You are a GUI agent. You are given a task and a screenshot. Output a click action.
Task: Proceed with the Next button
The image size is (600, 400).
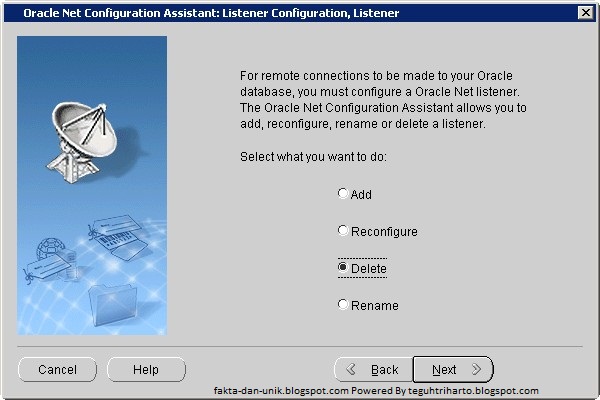(x=453, y=369)
